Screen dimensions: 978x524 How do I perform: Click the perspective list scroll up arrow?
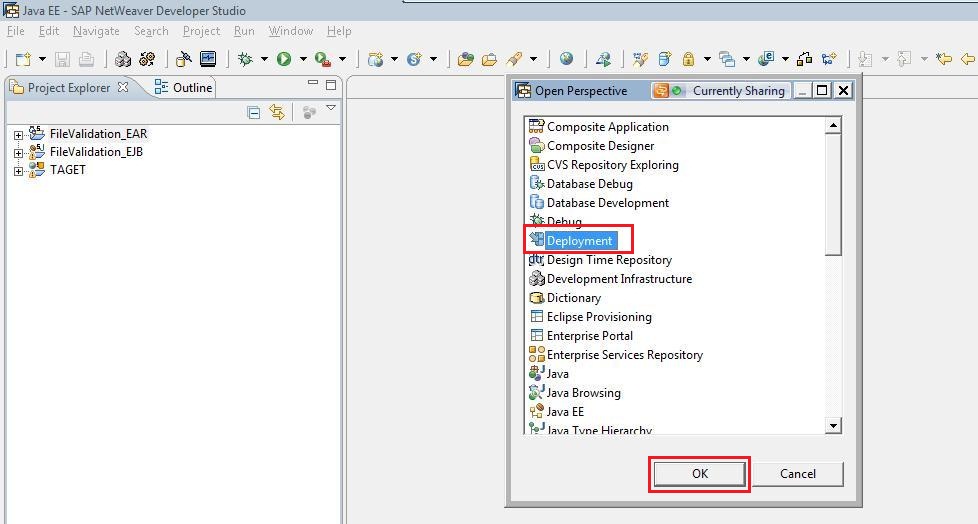pos(833,125)
